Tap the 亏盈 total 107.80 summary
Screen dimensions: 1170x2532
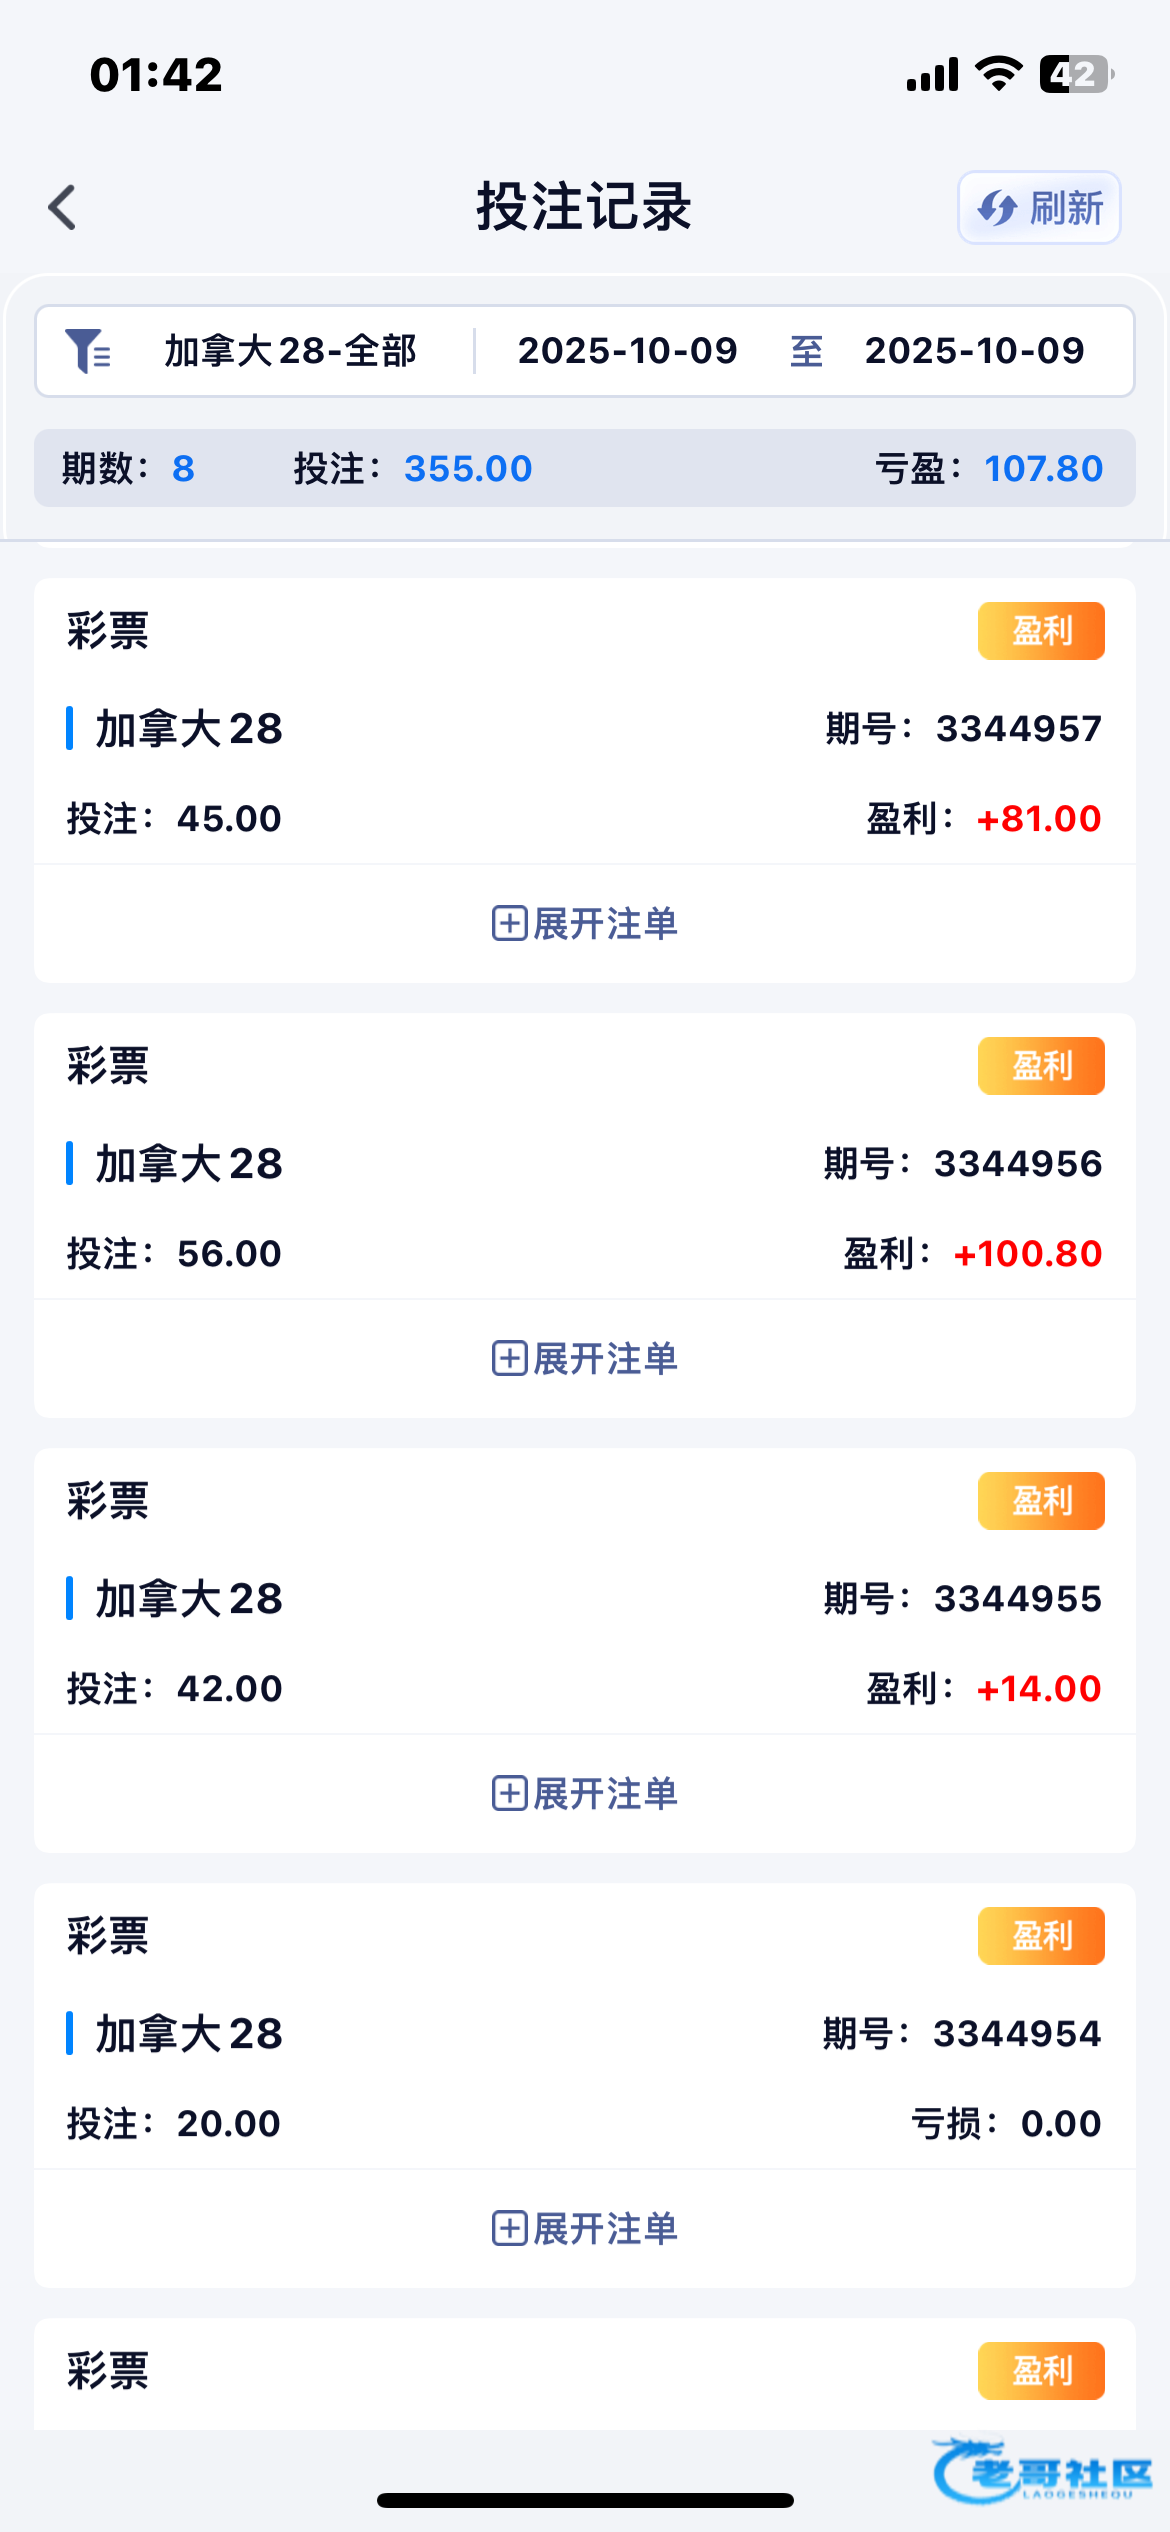pos(1042,468)
